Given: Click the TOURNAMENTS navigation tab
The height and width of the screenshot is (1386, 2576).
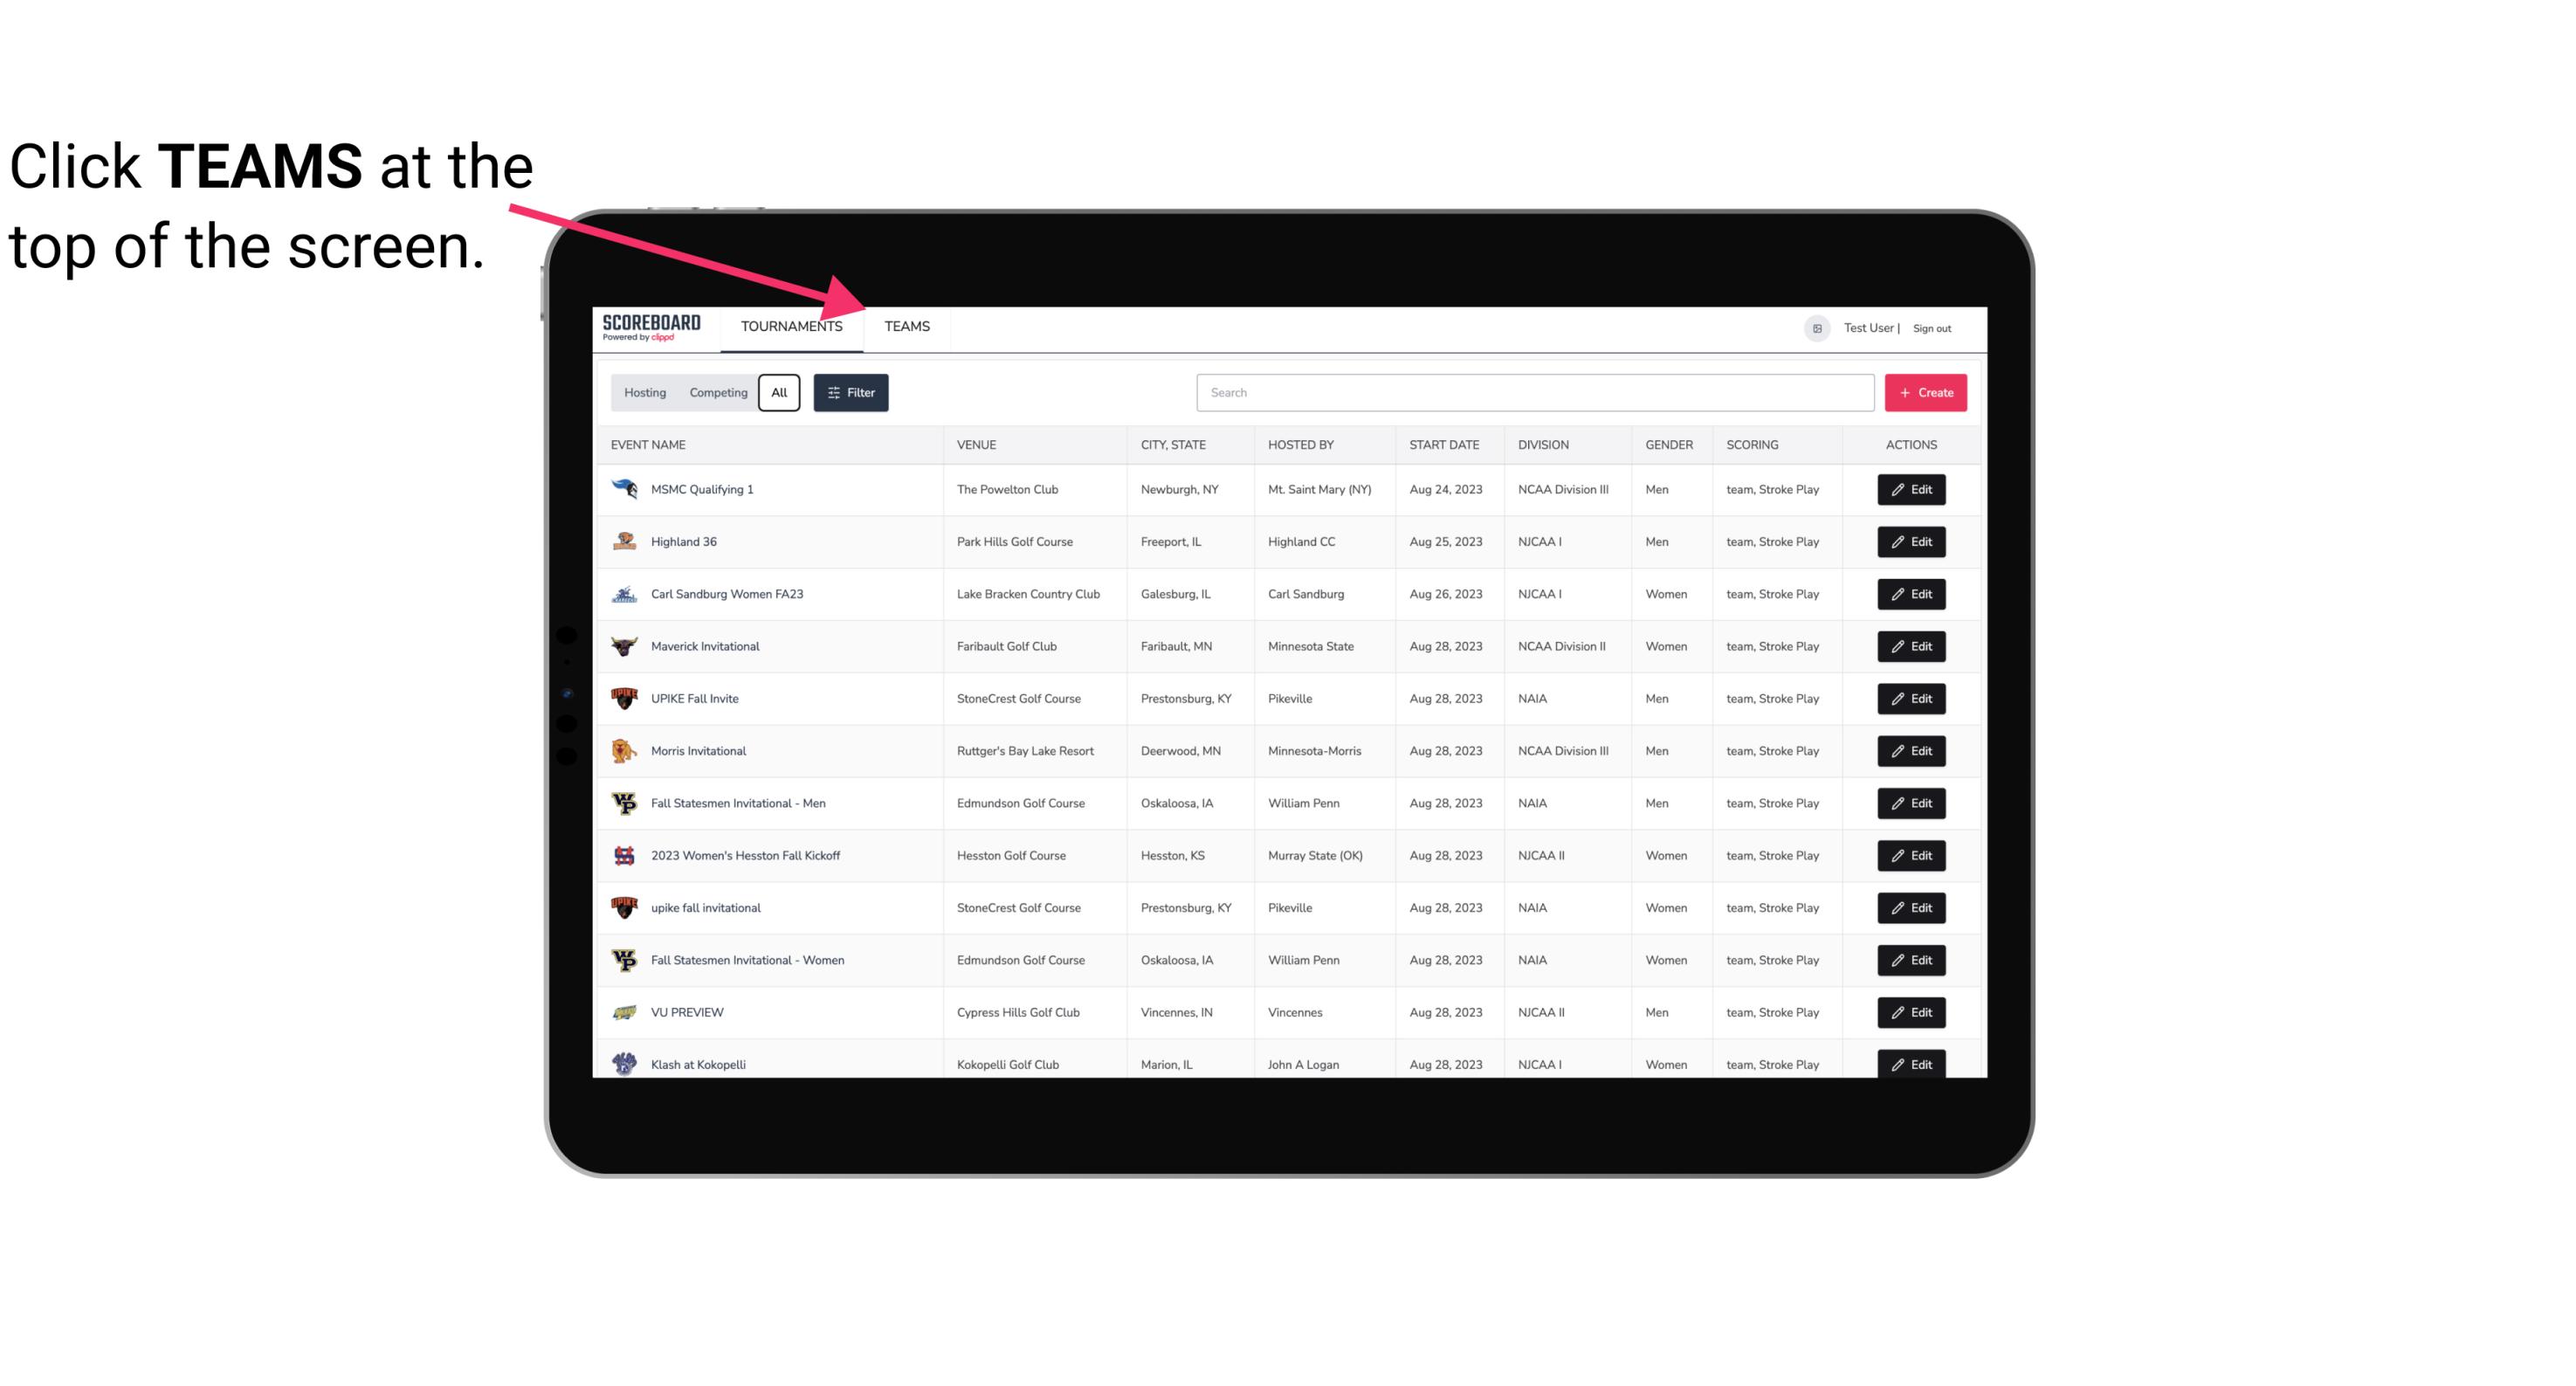Looking at the screenshot, I should (790, 326).
